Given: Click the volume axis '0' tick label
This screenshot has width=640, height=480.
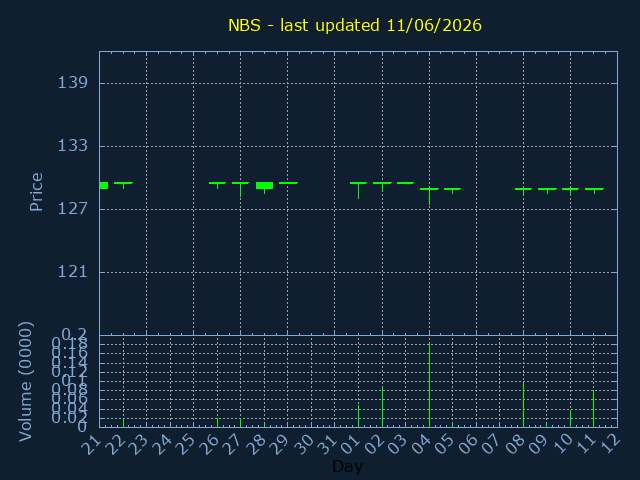Looking at the screenshot, I should click(x=82, y=427).
